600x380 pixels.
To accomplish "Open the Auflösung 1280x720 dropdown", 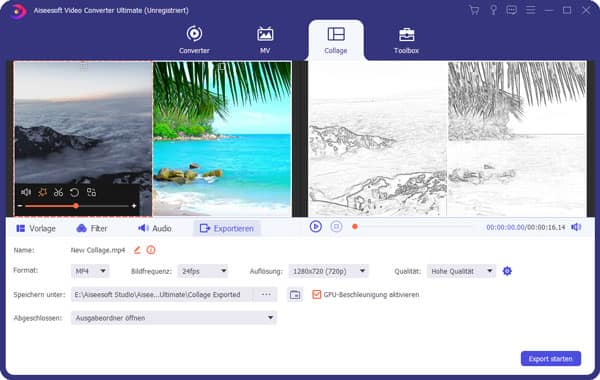I will 329,271.
